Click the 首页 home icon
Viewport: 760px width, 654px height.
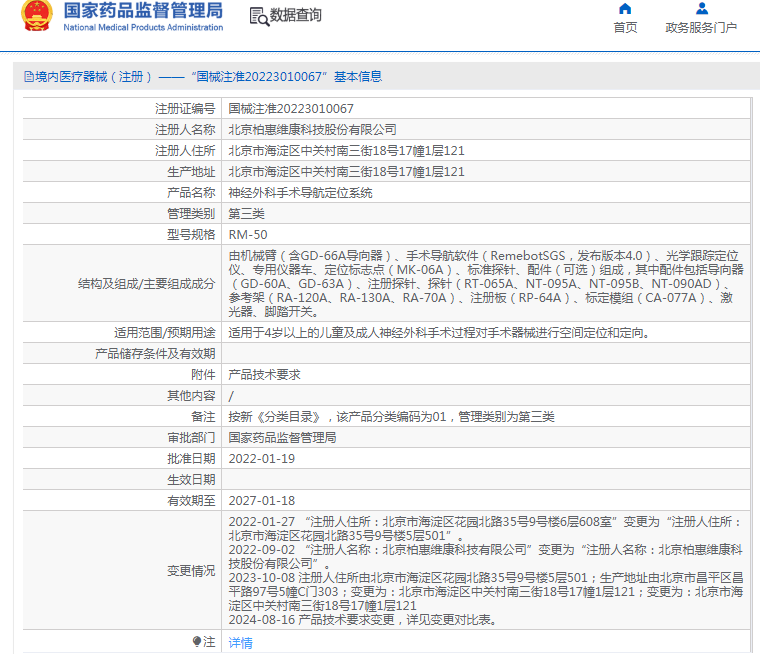625,9
